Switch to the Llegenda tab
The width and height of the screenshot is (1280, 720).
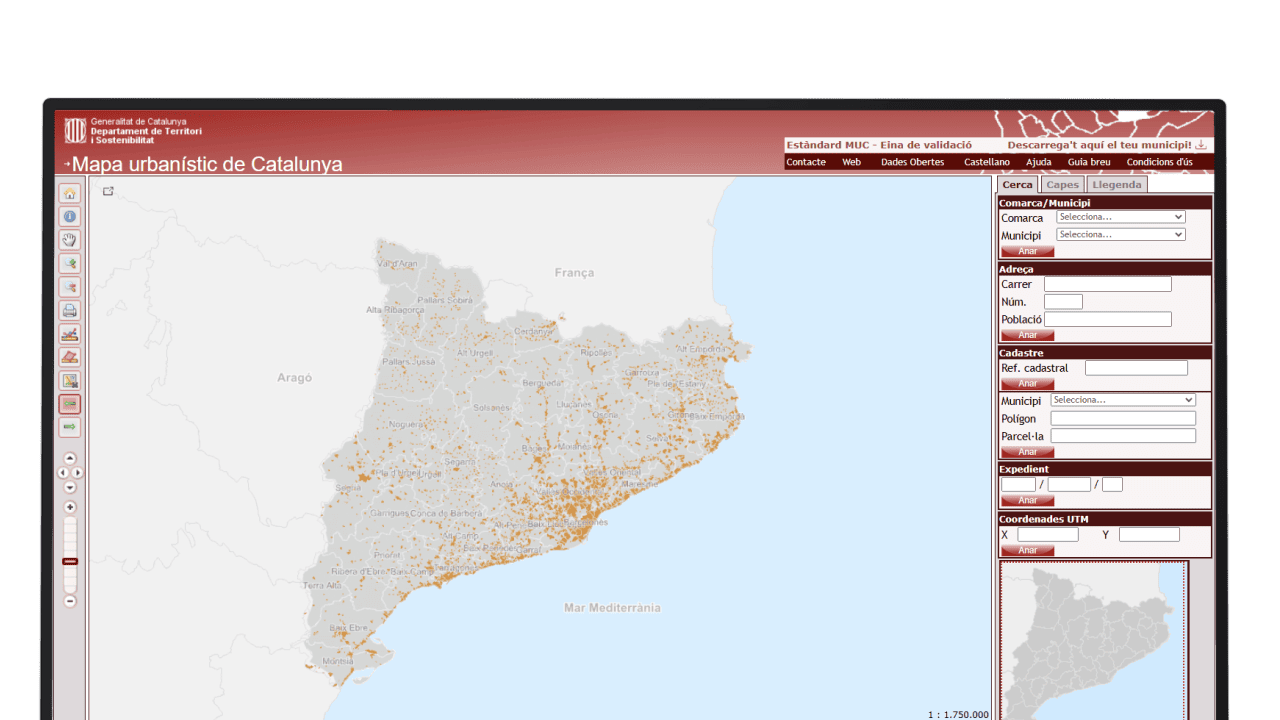[1116, 185]
